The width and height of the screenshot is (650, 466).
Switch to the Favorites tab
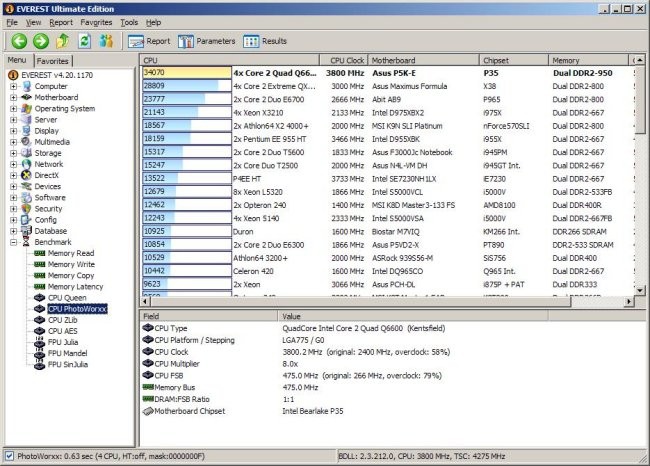pos(53,61)
